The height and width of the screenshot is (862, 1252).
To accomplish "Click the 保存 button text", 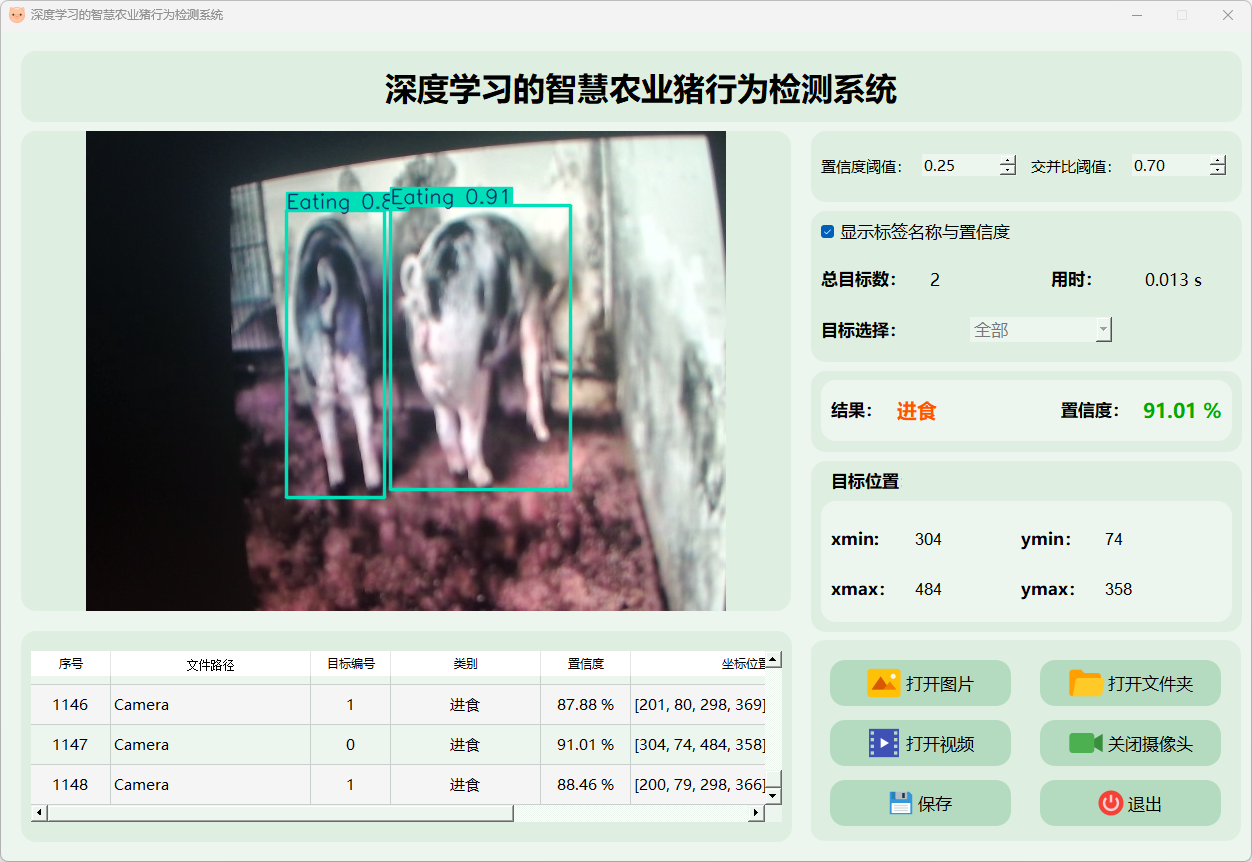I will [x=935, y=804].
